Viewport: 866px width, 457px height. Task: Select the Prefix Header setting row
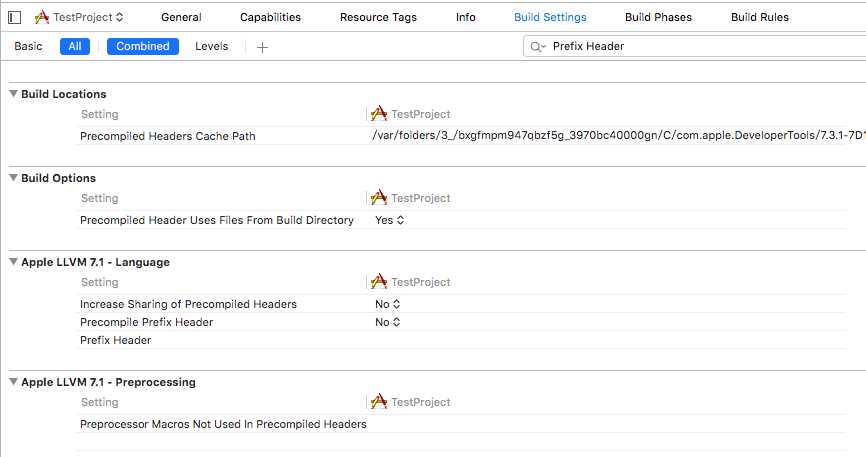pyautogui.click(x=115, y=340)
